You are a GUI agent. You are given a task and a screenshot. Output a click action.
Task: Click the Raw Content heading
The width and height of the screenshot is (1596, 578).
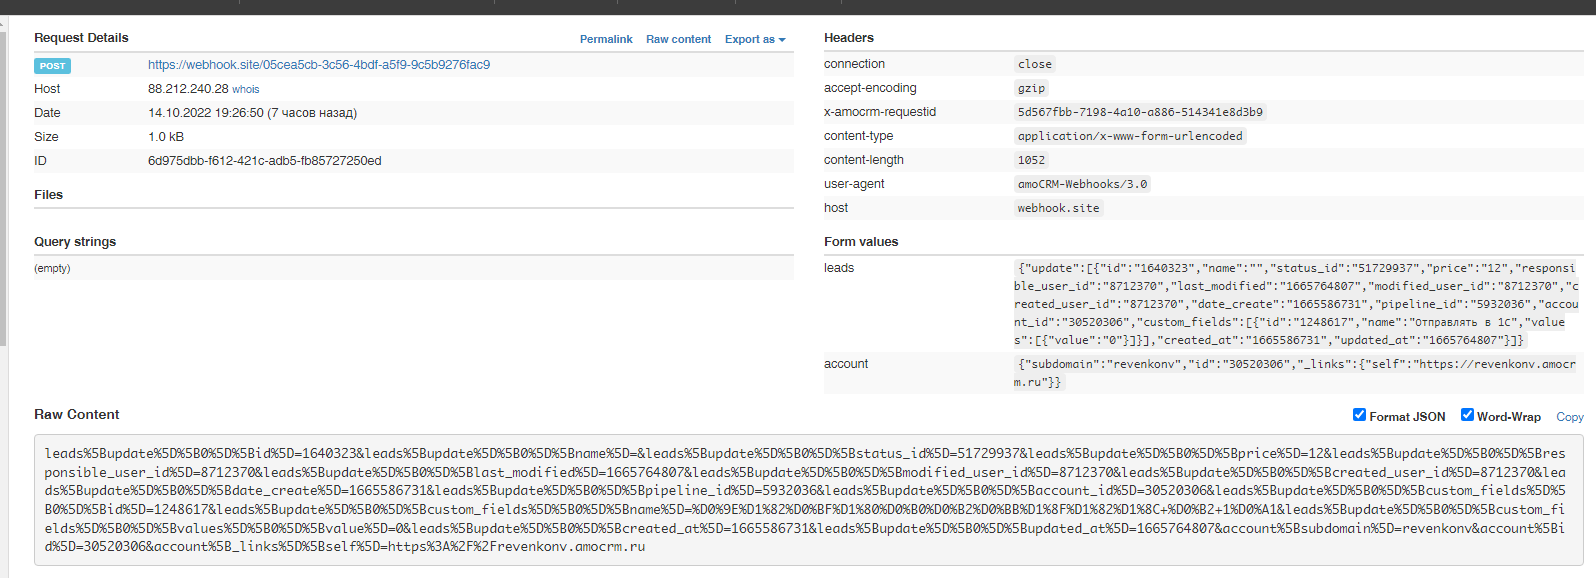(x=76, y=415)
